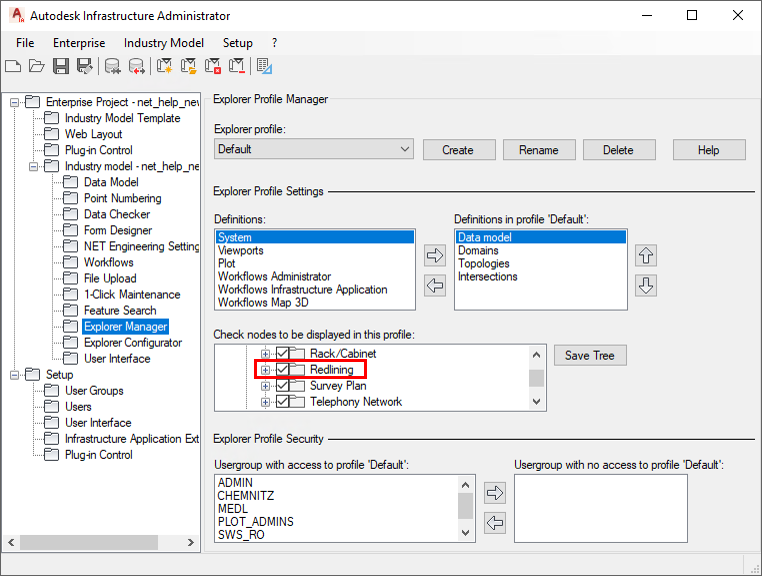The height and width of the screenshot is (576, 762).
Task: Click the New file toolbar icon
Action: tap(13, 66)
